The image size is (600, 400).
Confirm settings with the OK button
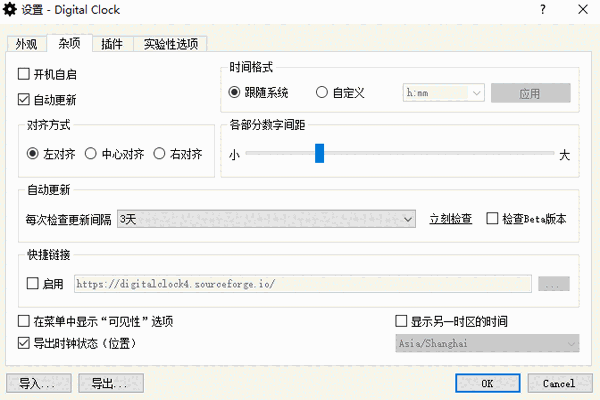[x=488, y=383]
